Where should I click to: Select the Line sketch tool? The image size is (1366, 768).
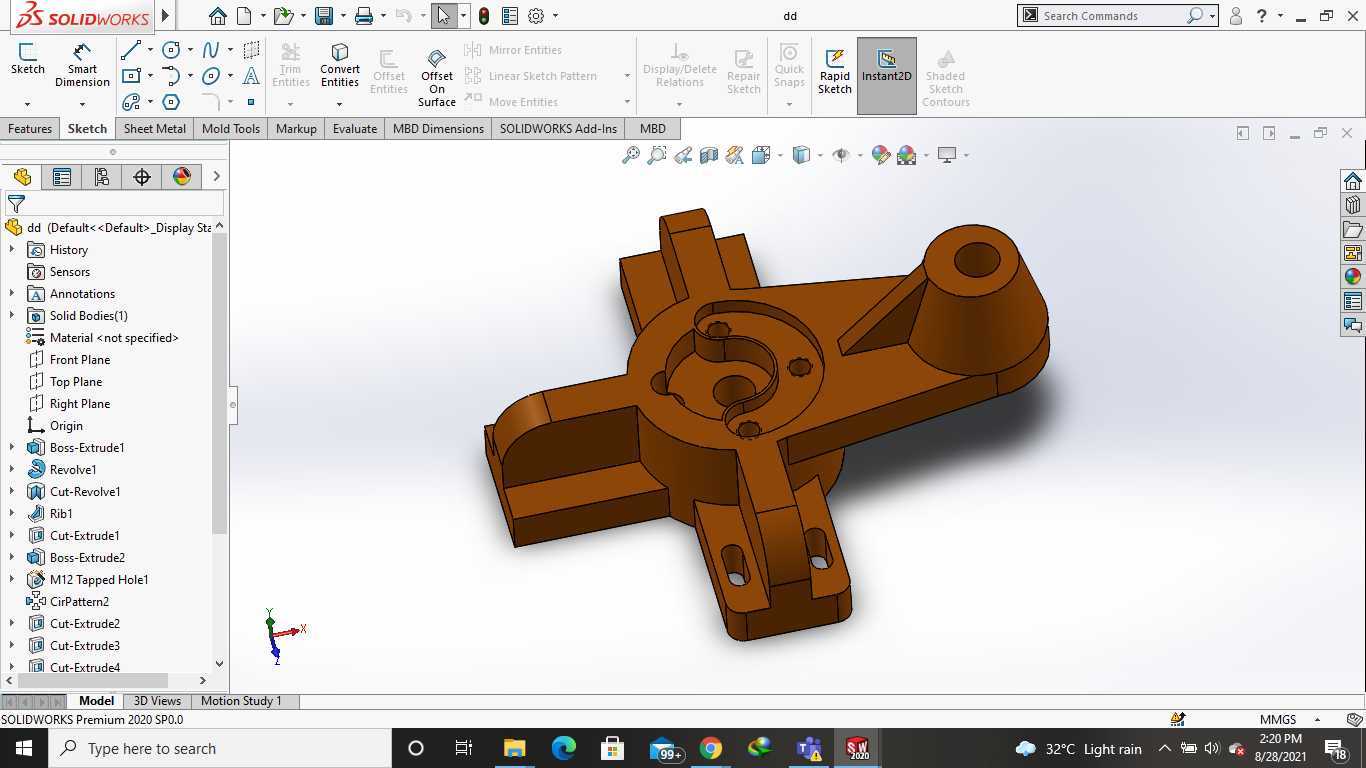click(x=130, y=50)
